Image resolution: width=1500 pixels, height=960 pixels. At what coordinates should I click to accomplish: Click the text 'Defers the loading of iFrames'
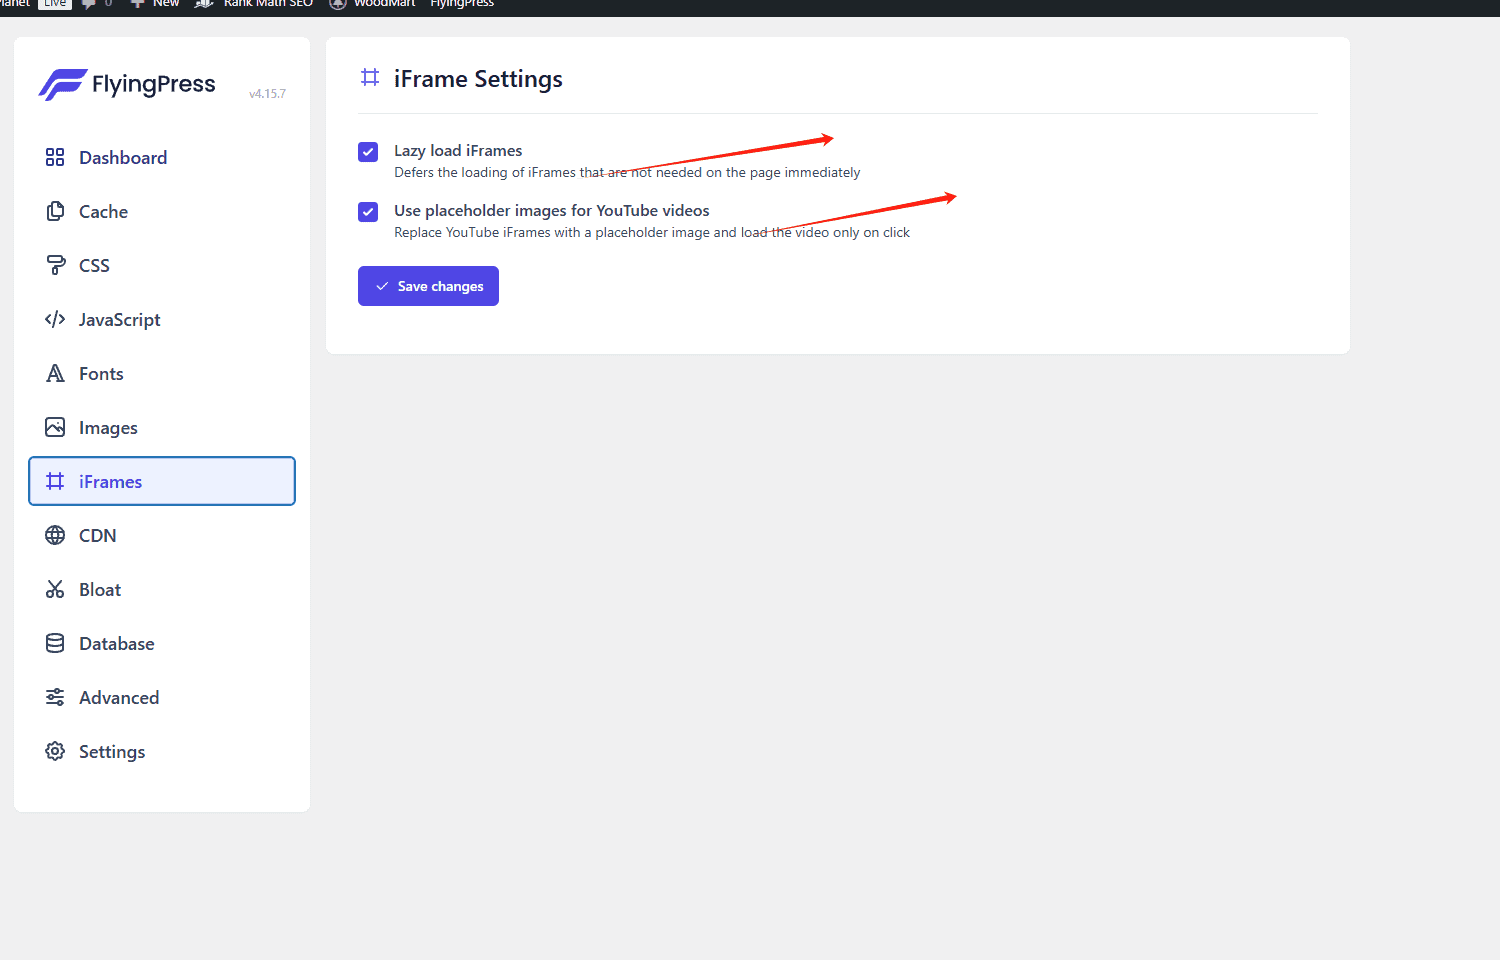click(484, 173)
